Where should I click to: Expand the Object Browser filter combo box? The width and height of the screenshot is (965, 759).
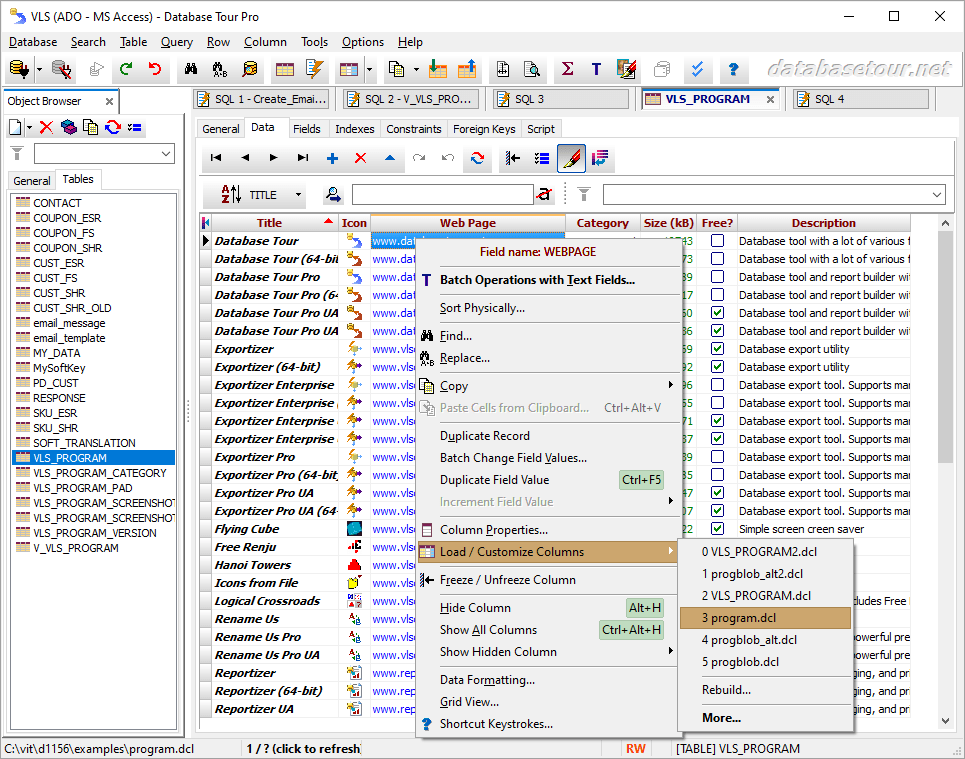(165, 154)
